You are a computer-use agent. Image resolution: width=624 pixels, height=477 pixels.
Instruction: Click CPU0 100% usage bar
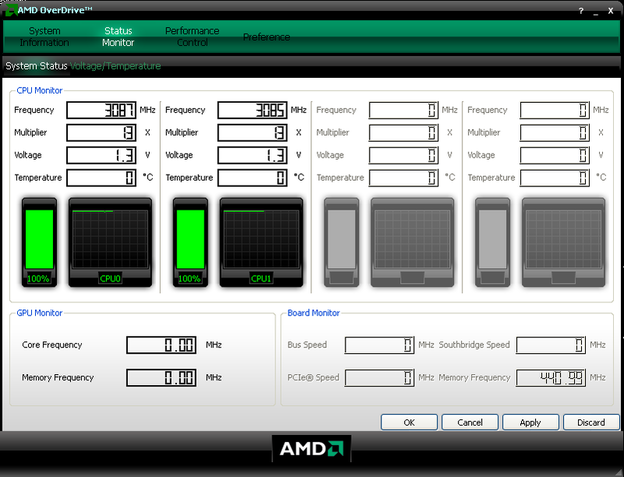coord(39,242)
